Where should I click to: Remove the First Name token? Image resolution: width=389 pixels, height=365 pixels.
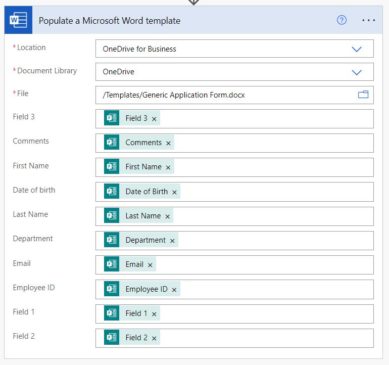click(168, 167)
